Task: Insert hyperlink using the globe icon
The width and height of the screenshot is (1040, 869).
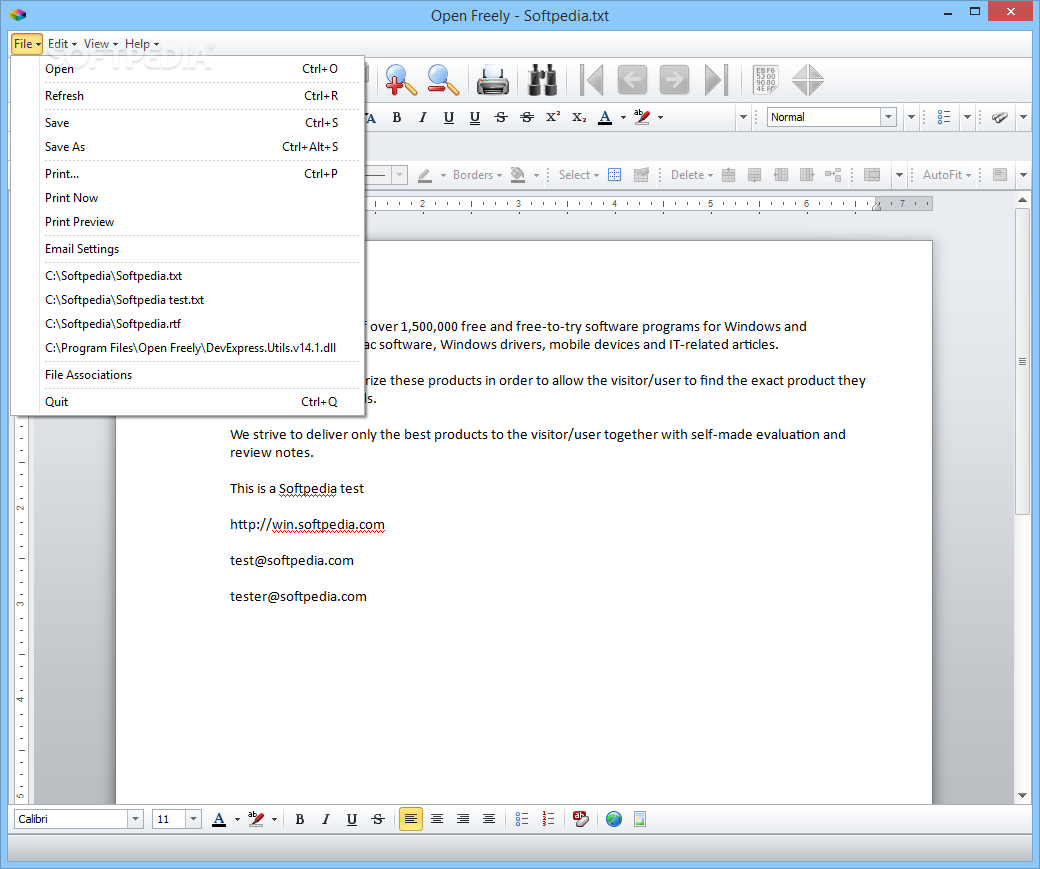Action: (614, 819)
